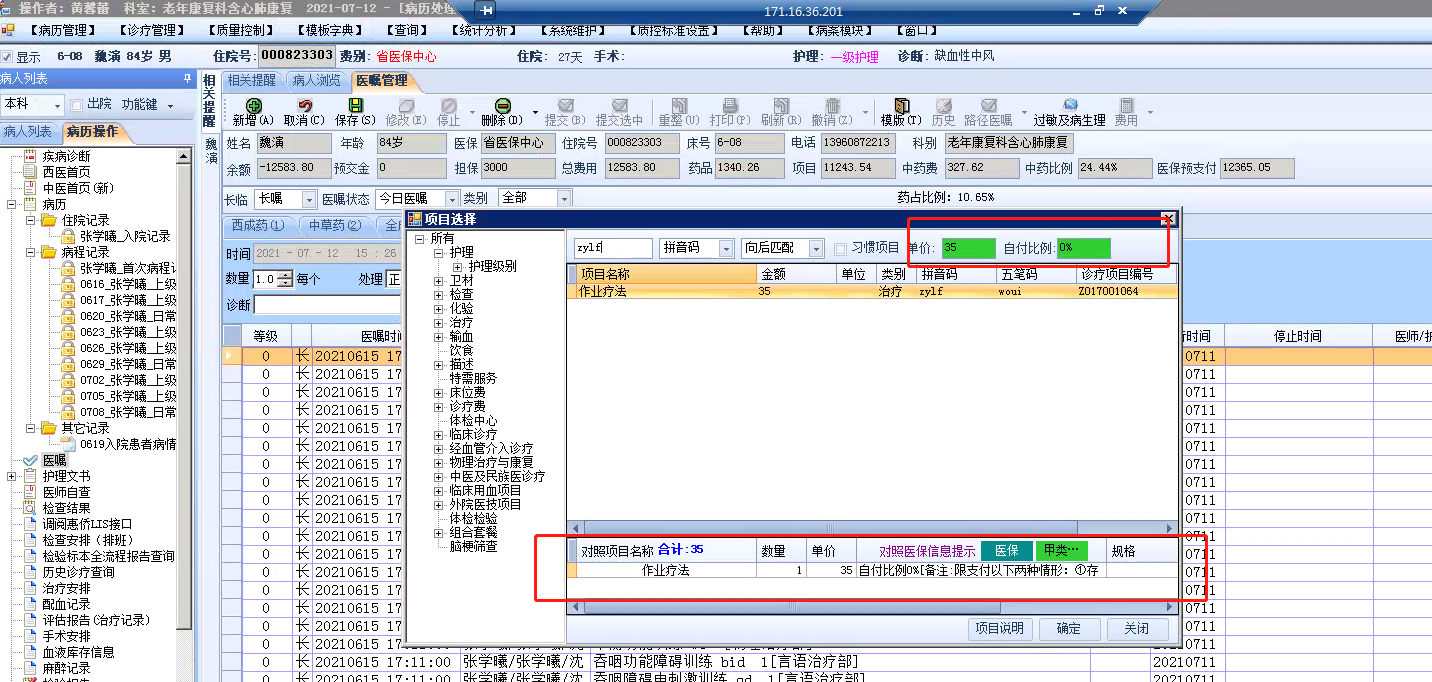Click the 关闭 button in dialog
This screenshot has width=1432, height=682.
[x=1136, y=629]
